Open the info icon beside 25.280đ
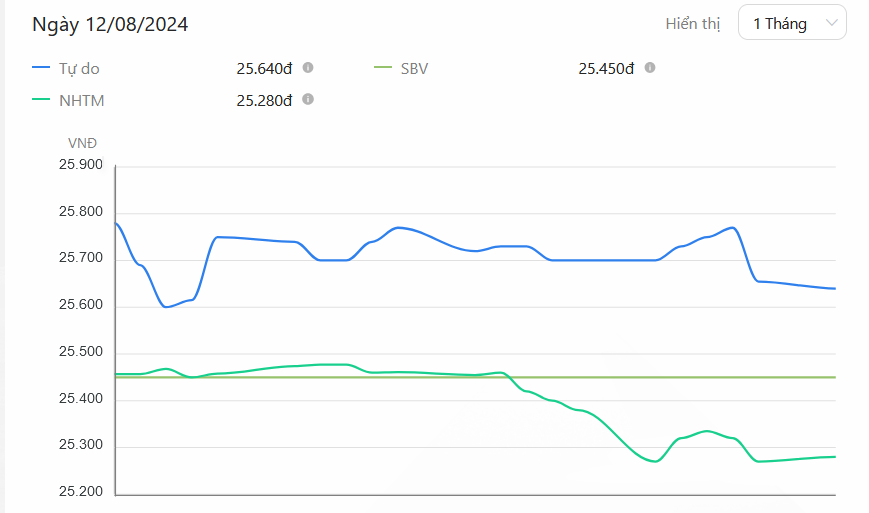The image size is (869, 513). pyautogui.click(x=308, y=99)
